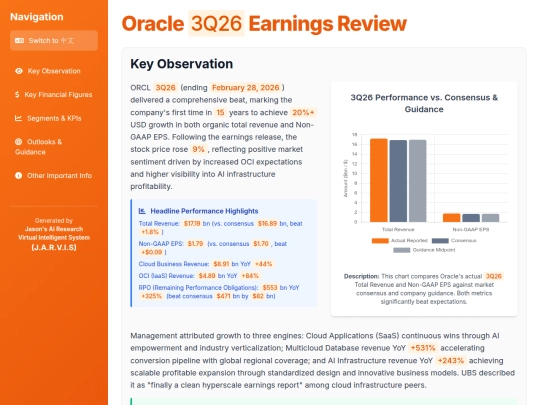This screenshot has height=405, width=540.
Task: Click the language icon in the Switch button
Action: (x=20, y=41)
